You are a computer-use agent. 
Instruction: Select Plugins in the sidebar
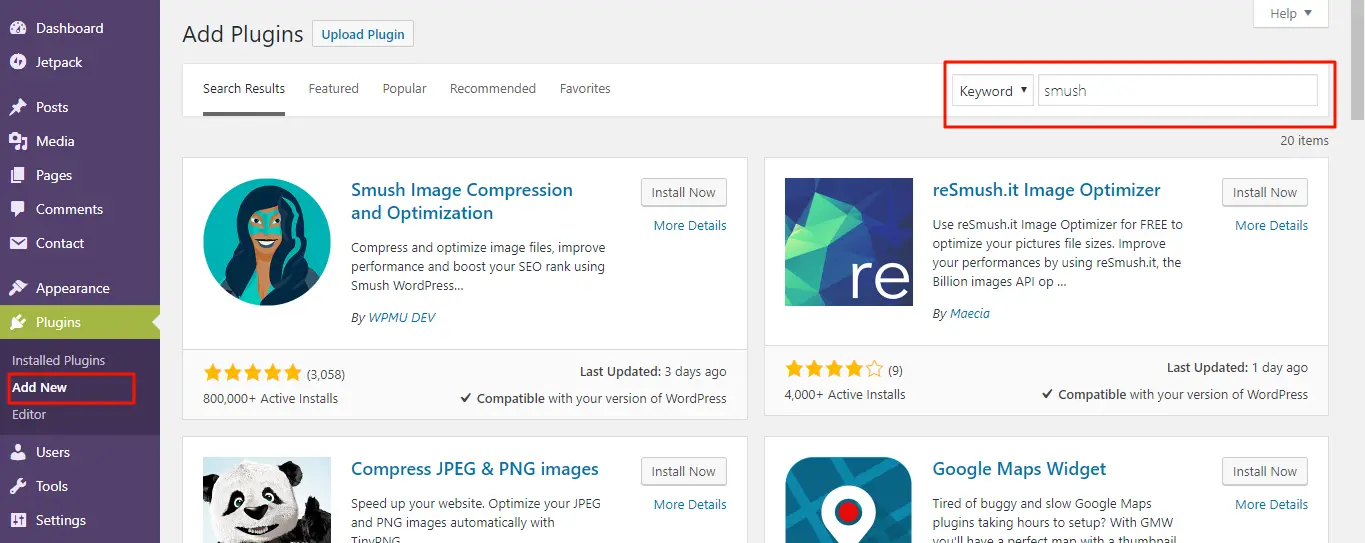[80, 322]
